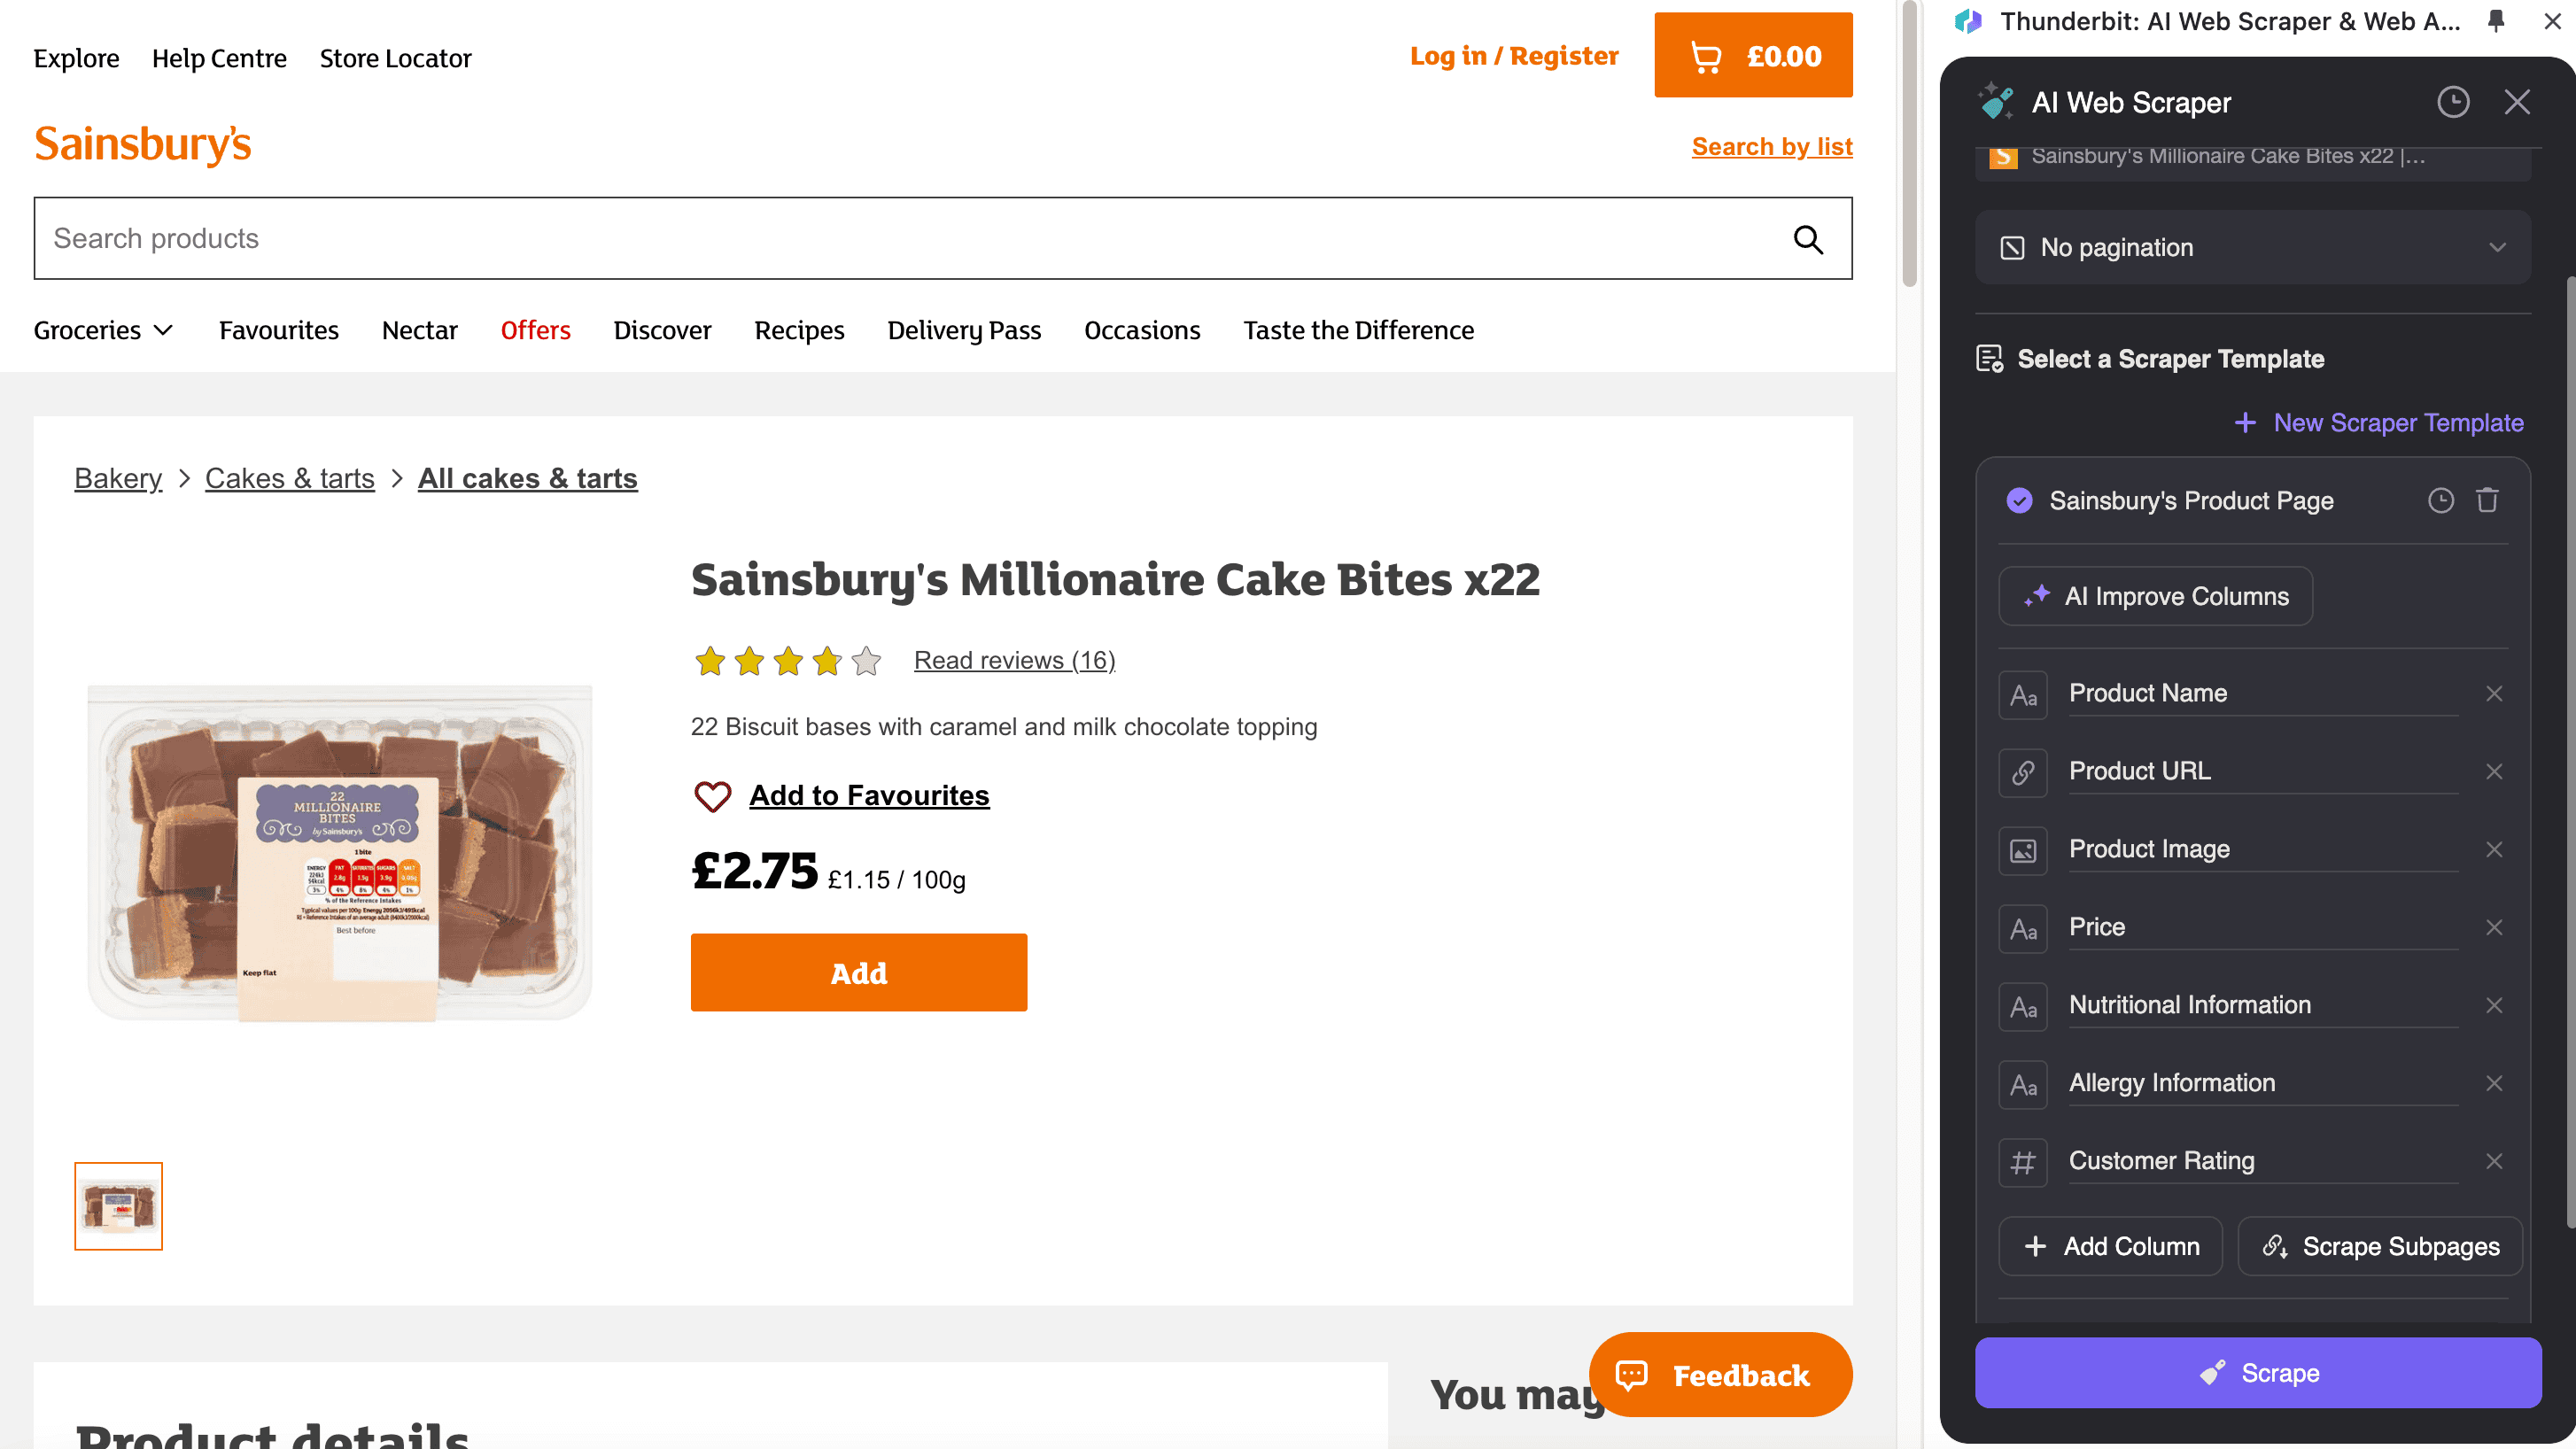Change Customer Rating column type icon

point(2023,1162)
